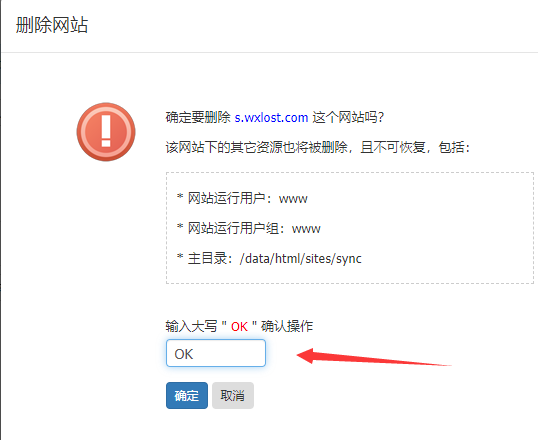
Task: Select the 主目录 label
Action: [x=208, y=258]
